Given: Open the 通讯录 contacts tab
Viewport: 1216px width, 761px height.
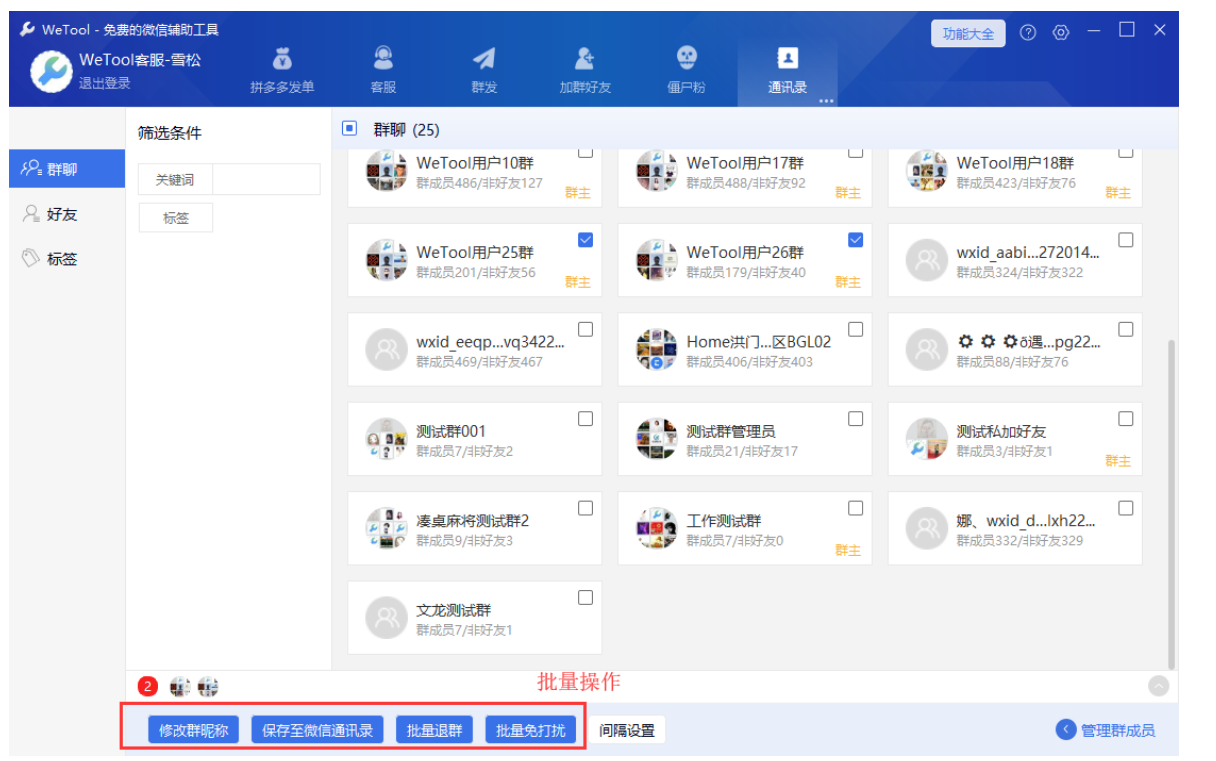Looking at the screenshot, I should (787, 70).
